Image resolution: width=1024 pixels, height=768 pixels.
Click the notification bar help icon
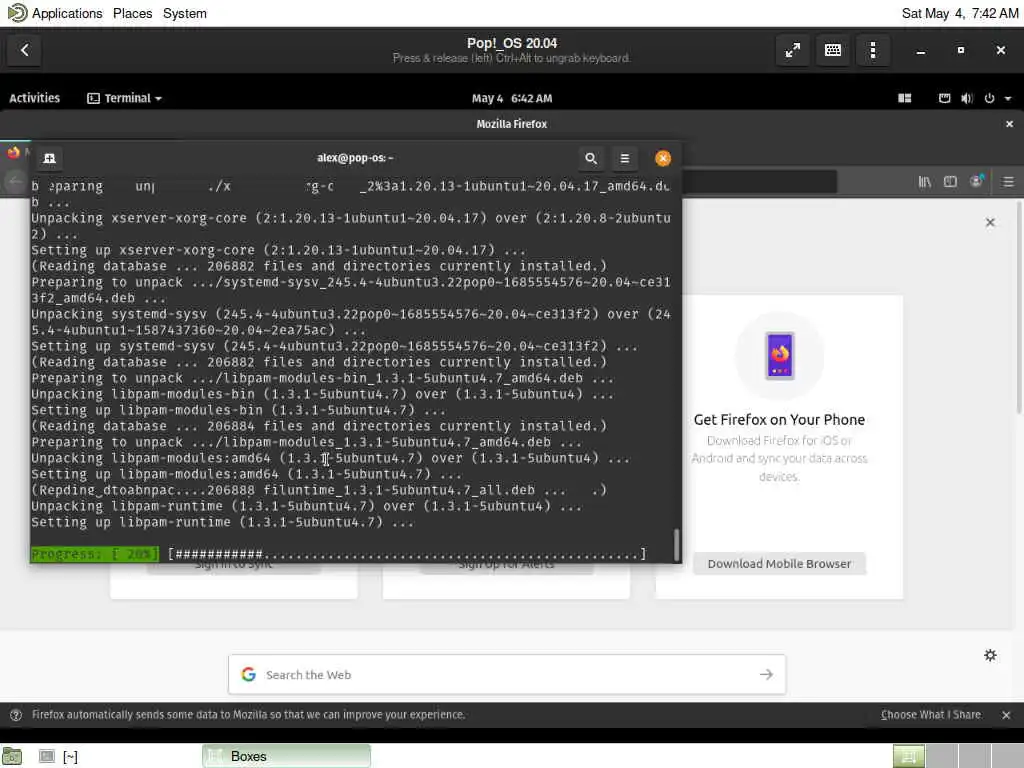coord(16,715)
